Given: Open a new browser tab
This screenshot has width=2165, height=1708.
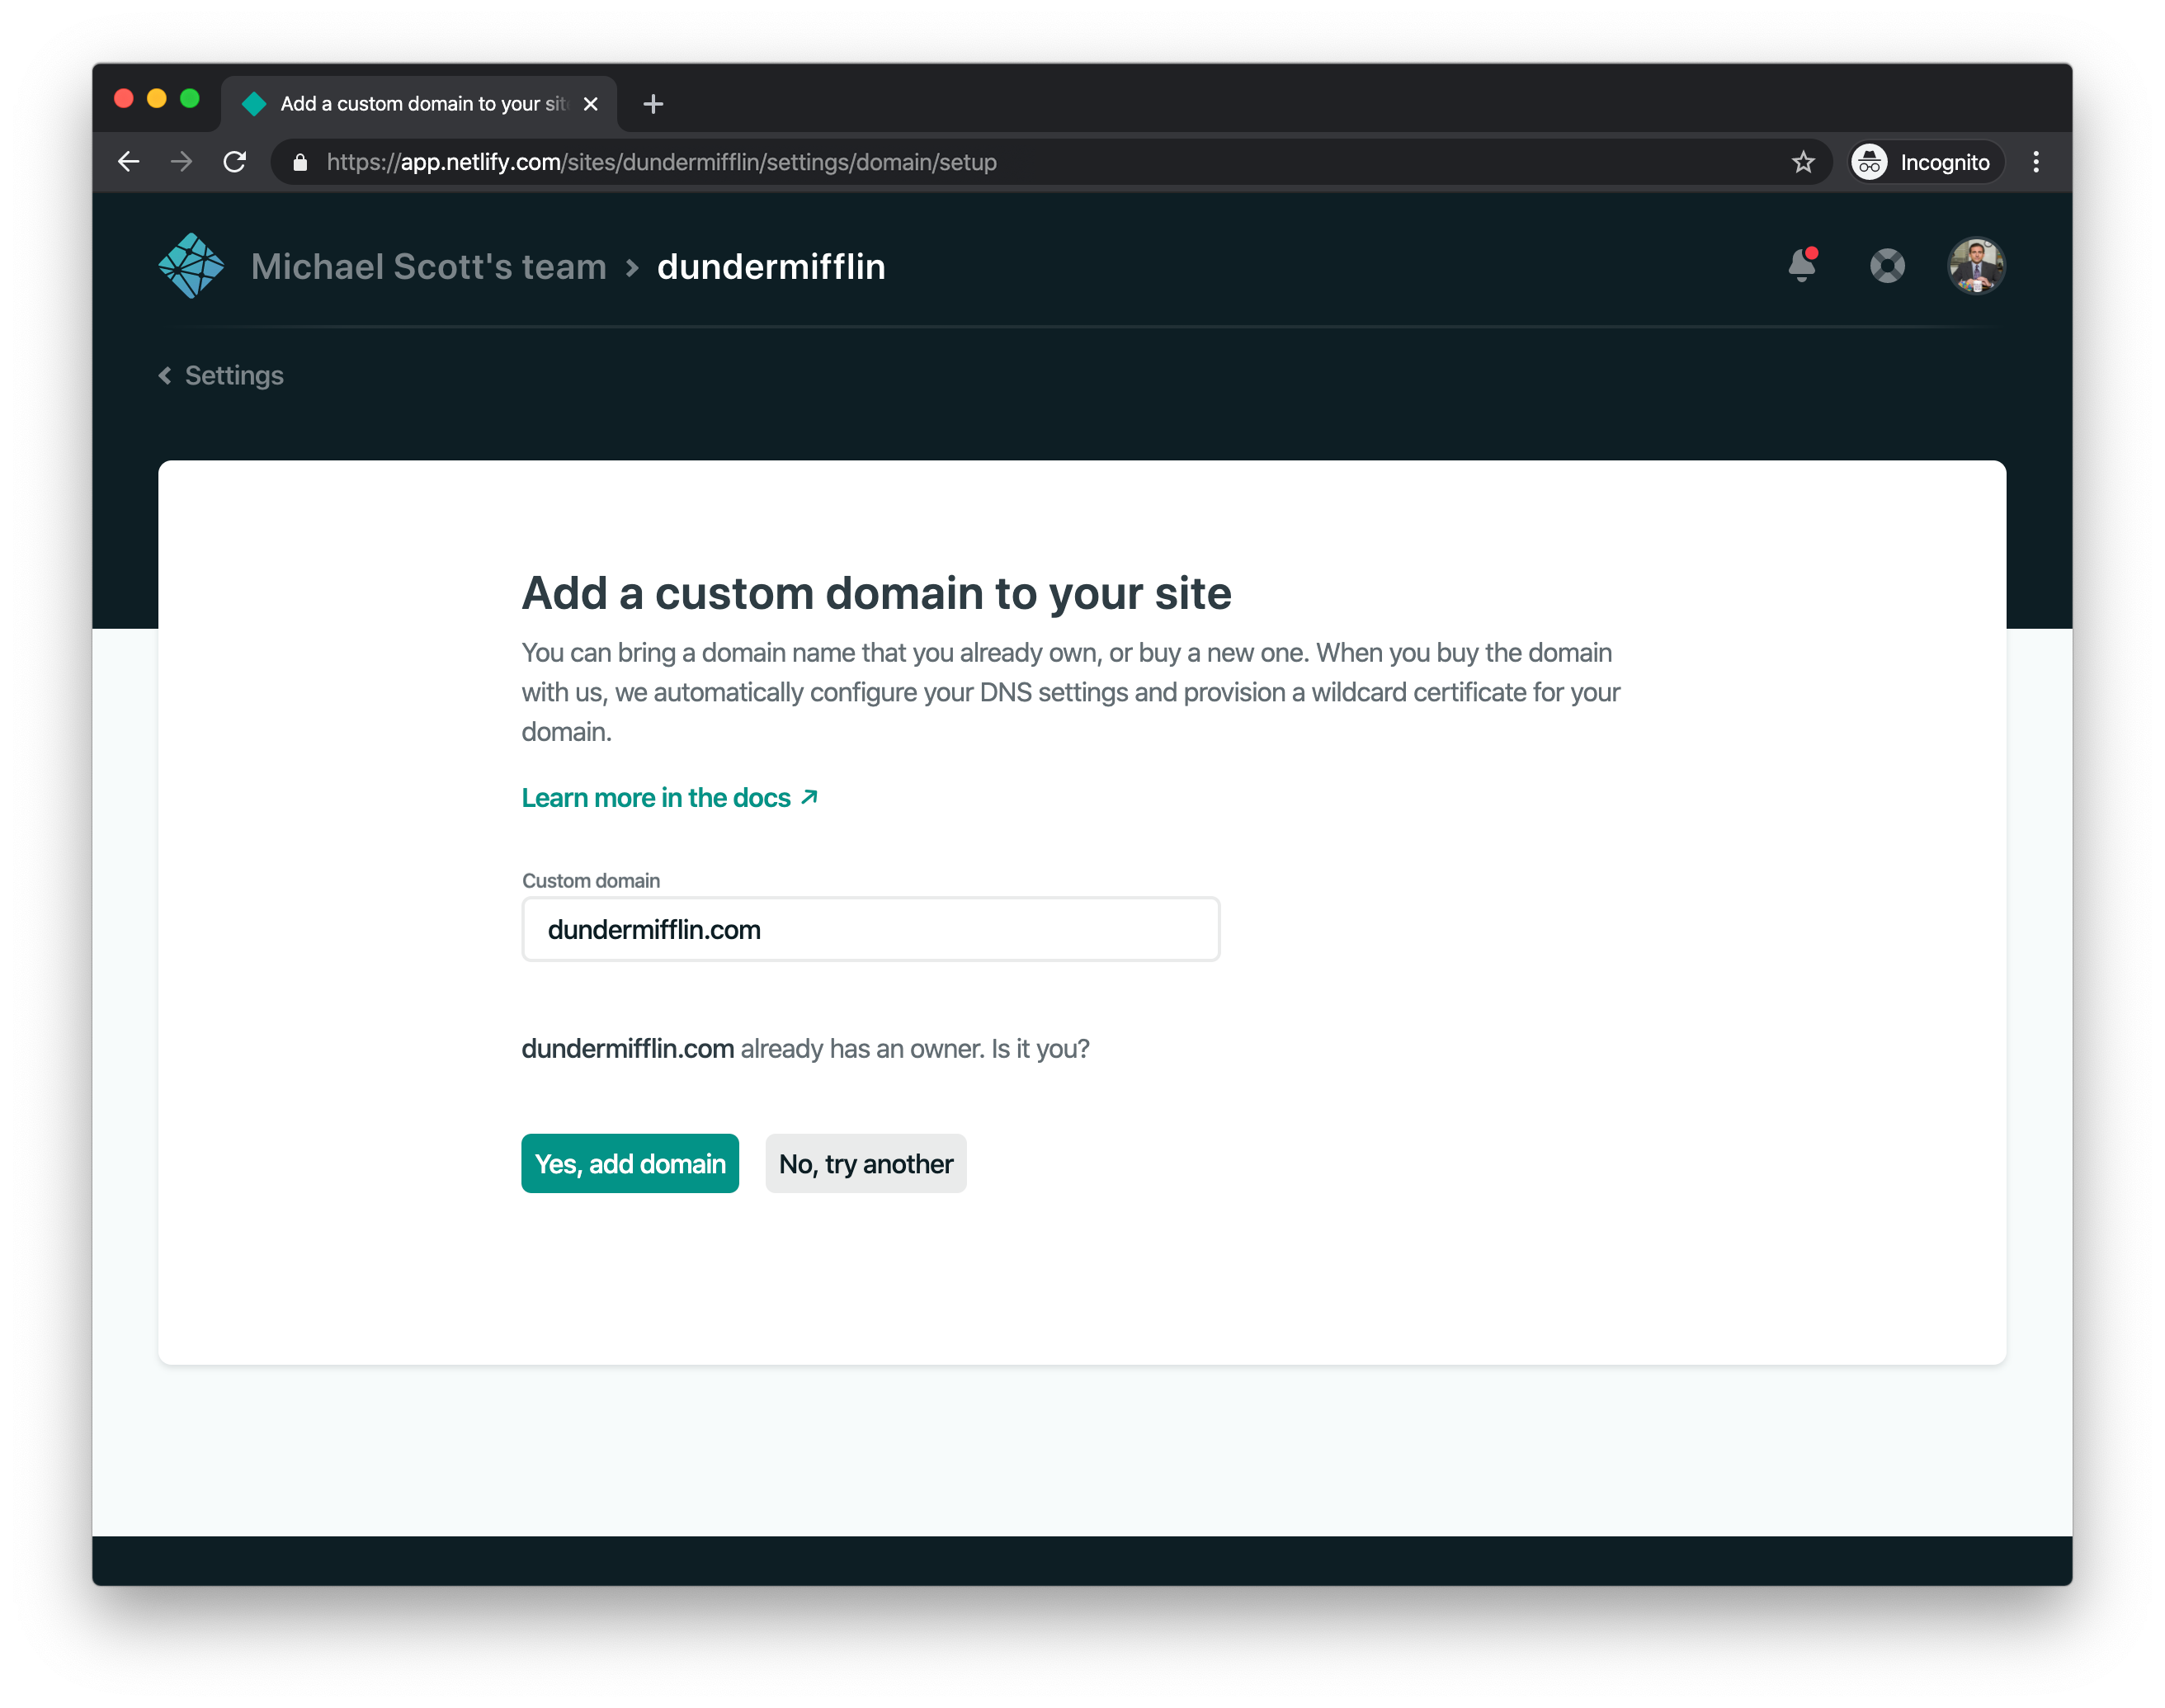Looking at the screenshot, I should click(653, 104).
